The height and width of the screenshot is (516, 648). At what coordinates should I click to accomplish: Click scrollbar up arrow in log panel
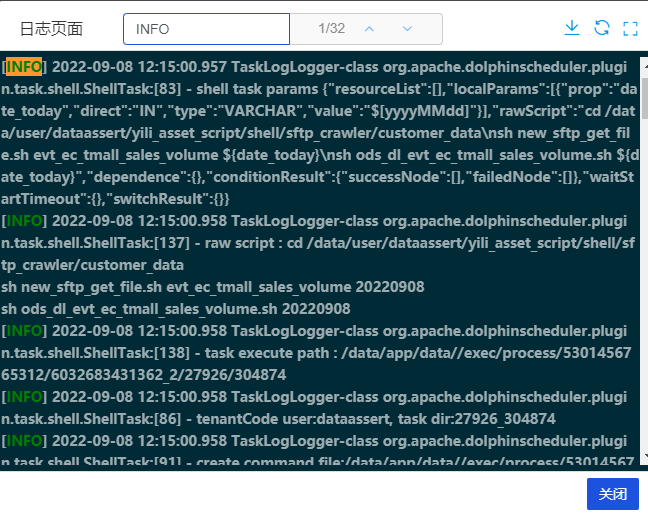[645, 65]
